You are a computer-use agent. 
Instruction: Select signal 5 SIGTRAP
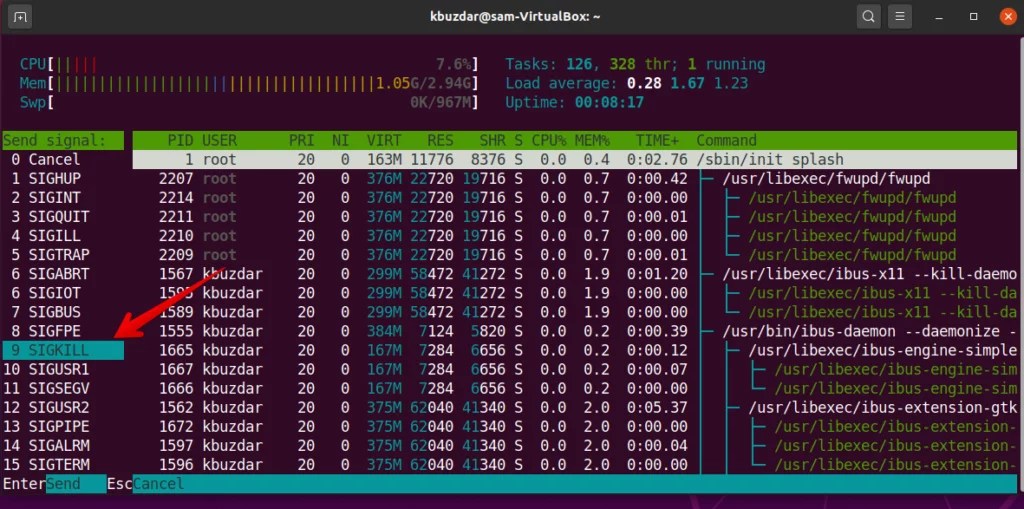point(63,255)
